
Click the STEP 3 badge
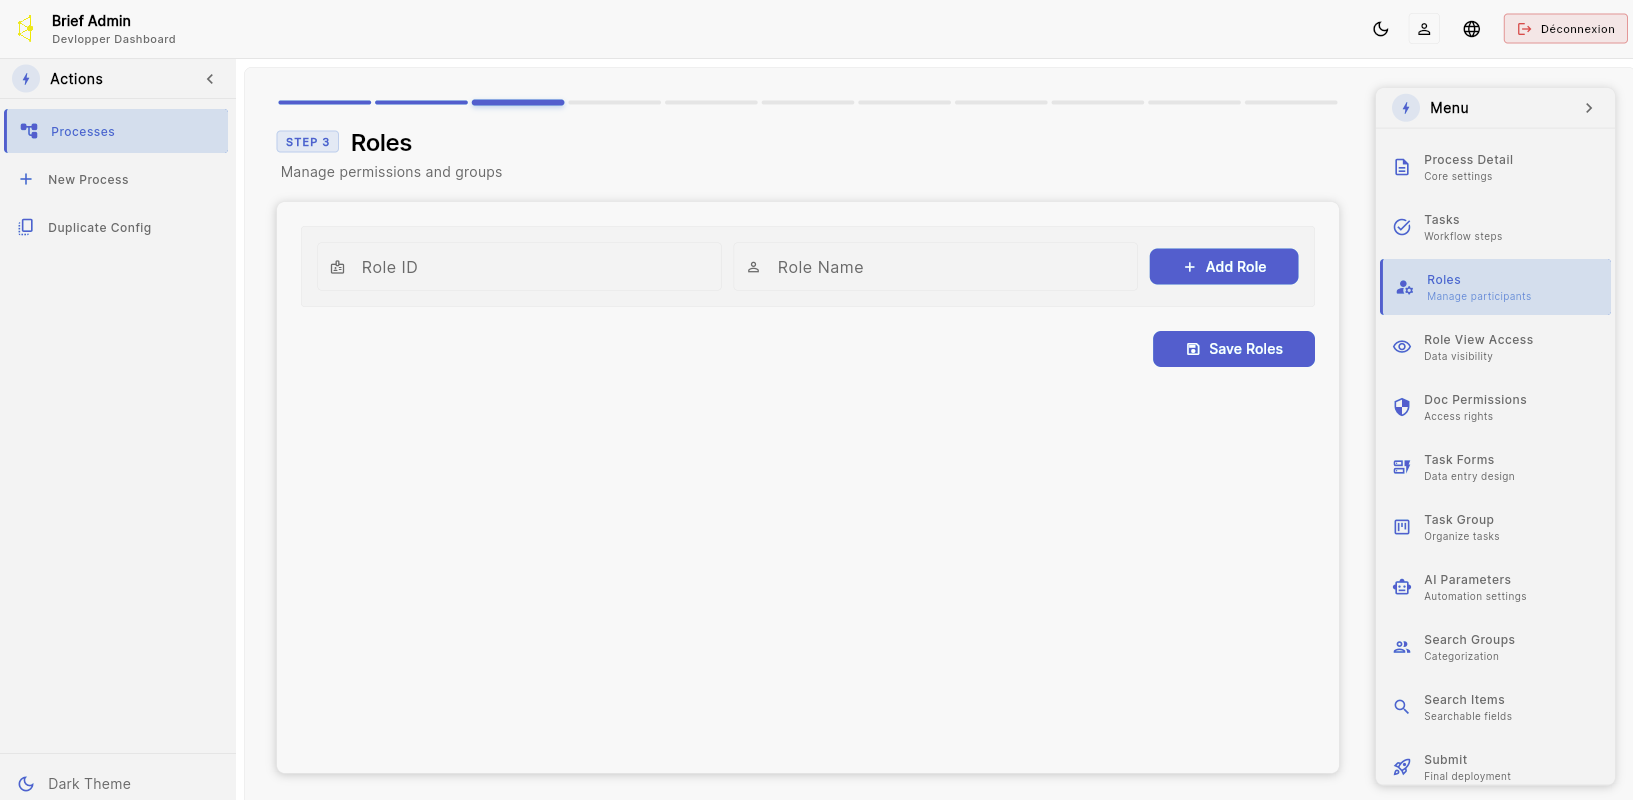click(308, 142)
